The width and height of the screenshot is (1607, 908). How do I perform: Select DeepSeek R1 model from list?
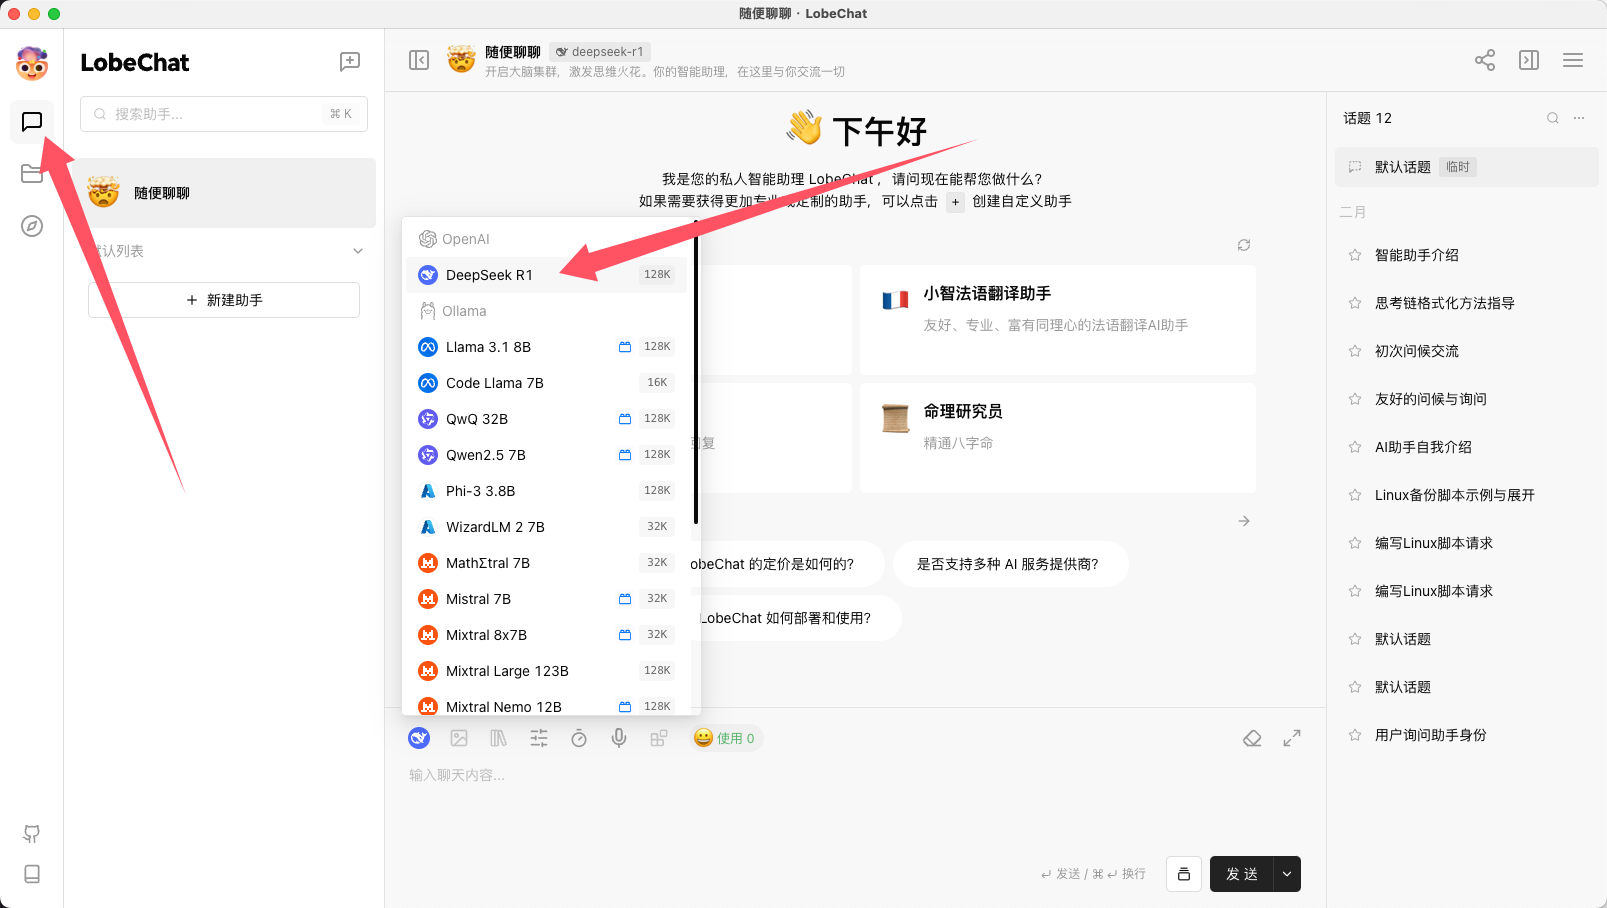[x=546, y=275]
